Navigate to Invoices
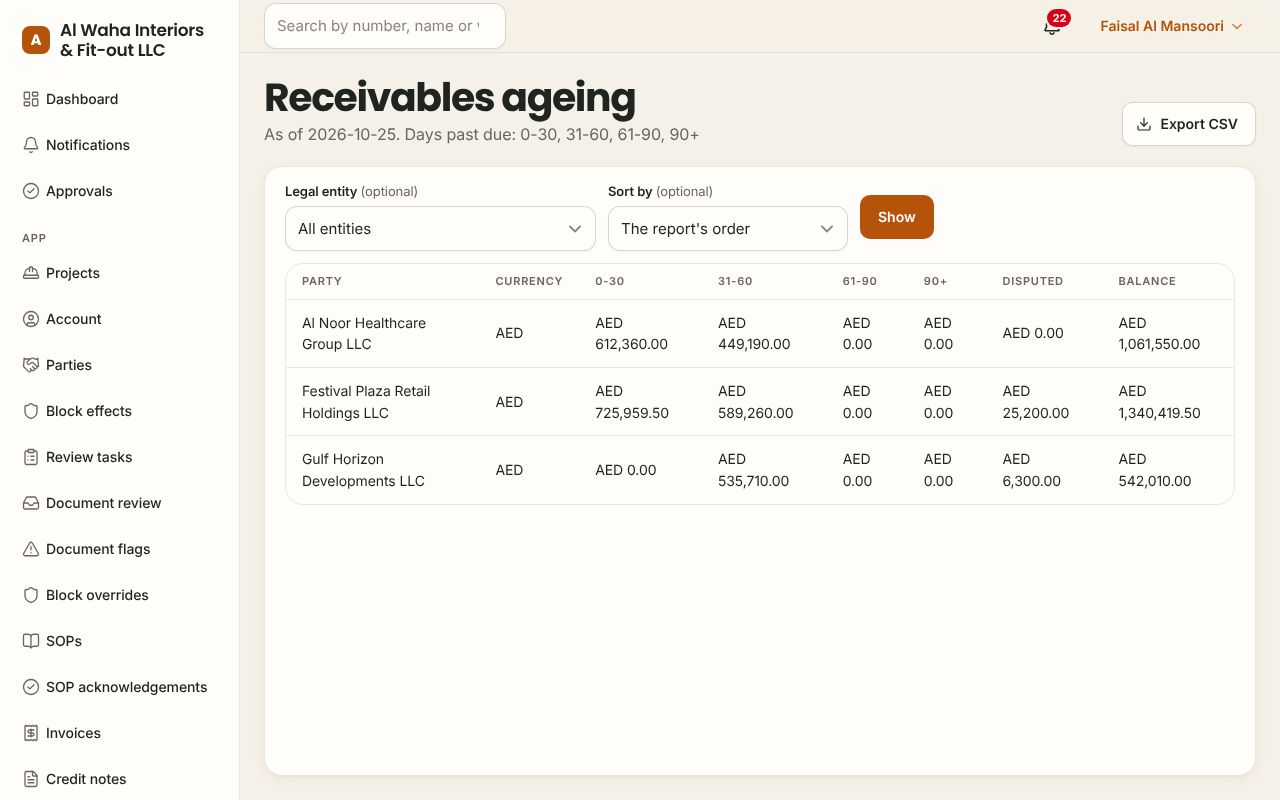 [73, 733]
